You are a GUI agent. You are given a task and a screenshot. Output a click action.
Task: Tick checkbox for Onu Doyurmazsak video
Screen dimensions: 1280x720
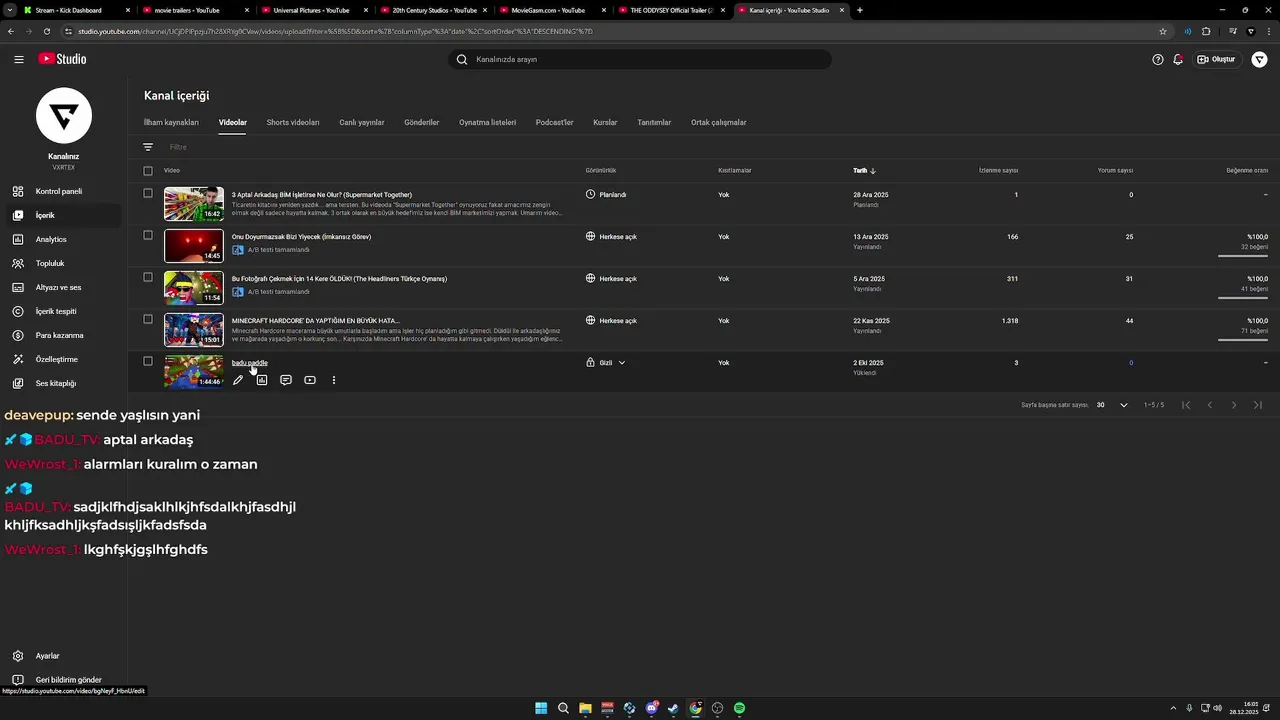148,235
